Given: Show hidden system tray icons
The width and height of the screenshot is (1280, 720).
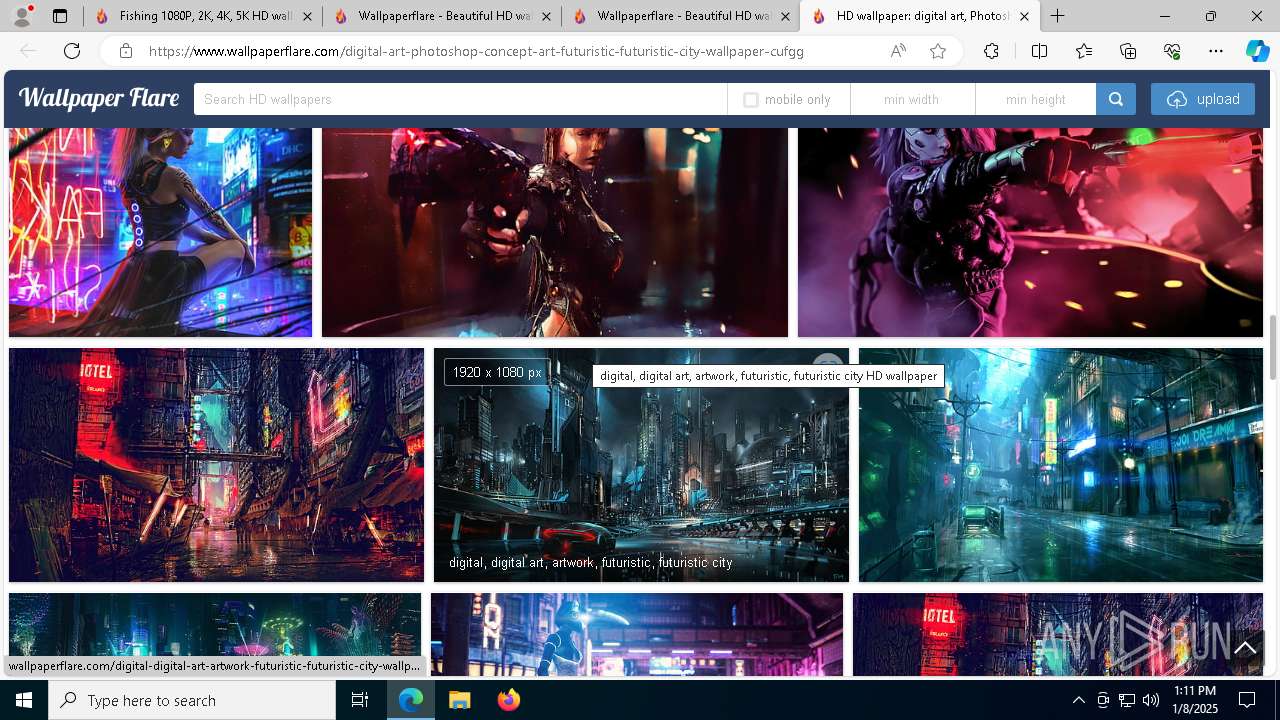Looking at the screenshot, I should tap(1079, 700).
